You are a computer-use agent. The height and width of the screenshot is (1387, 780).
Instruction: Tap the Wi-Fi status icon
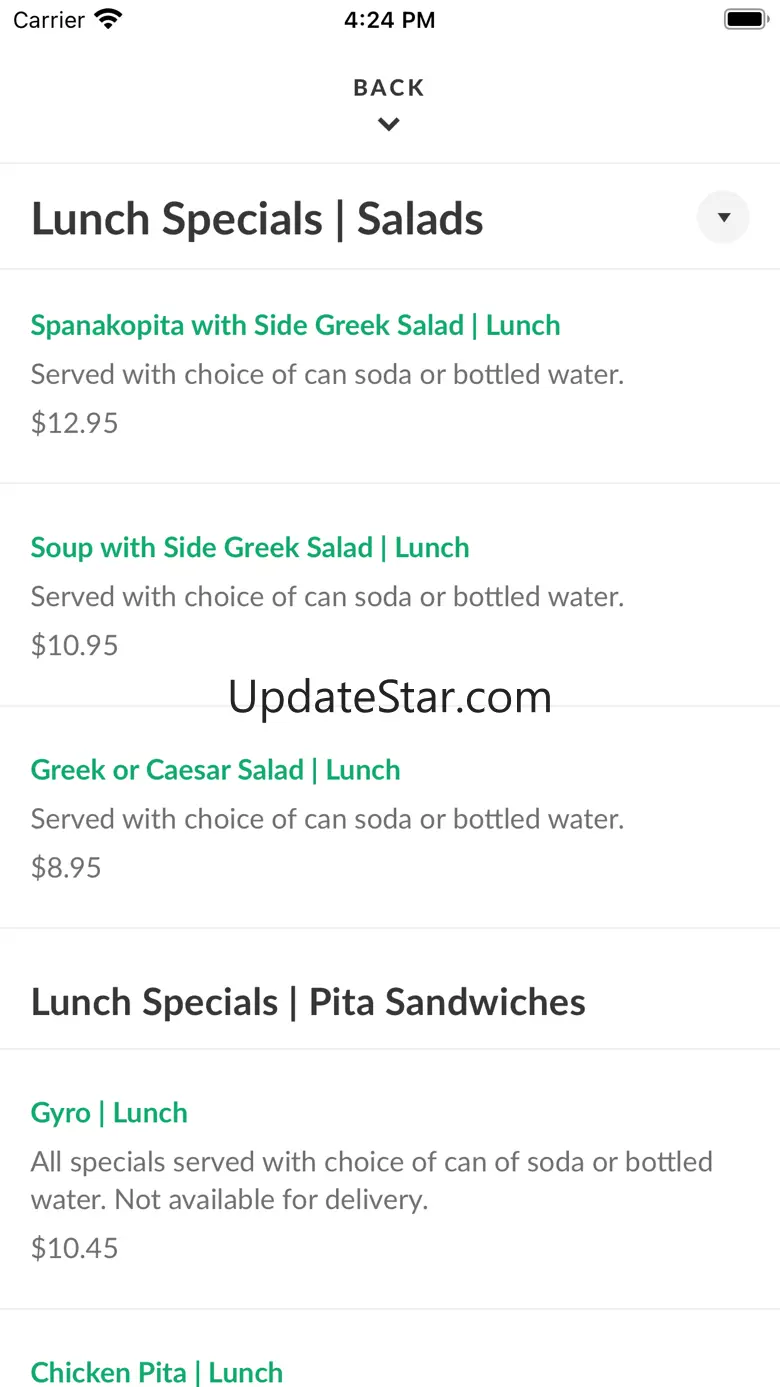coord(108,19)
